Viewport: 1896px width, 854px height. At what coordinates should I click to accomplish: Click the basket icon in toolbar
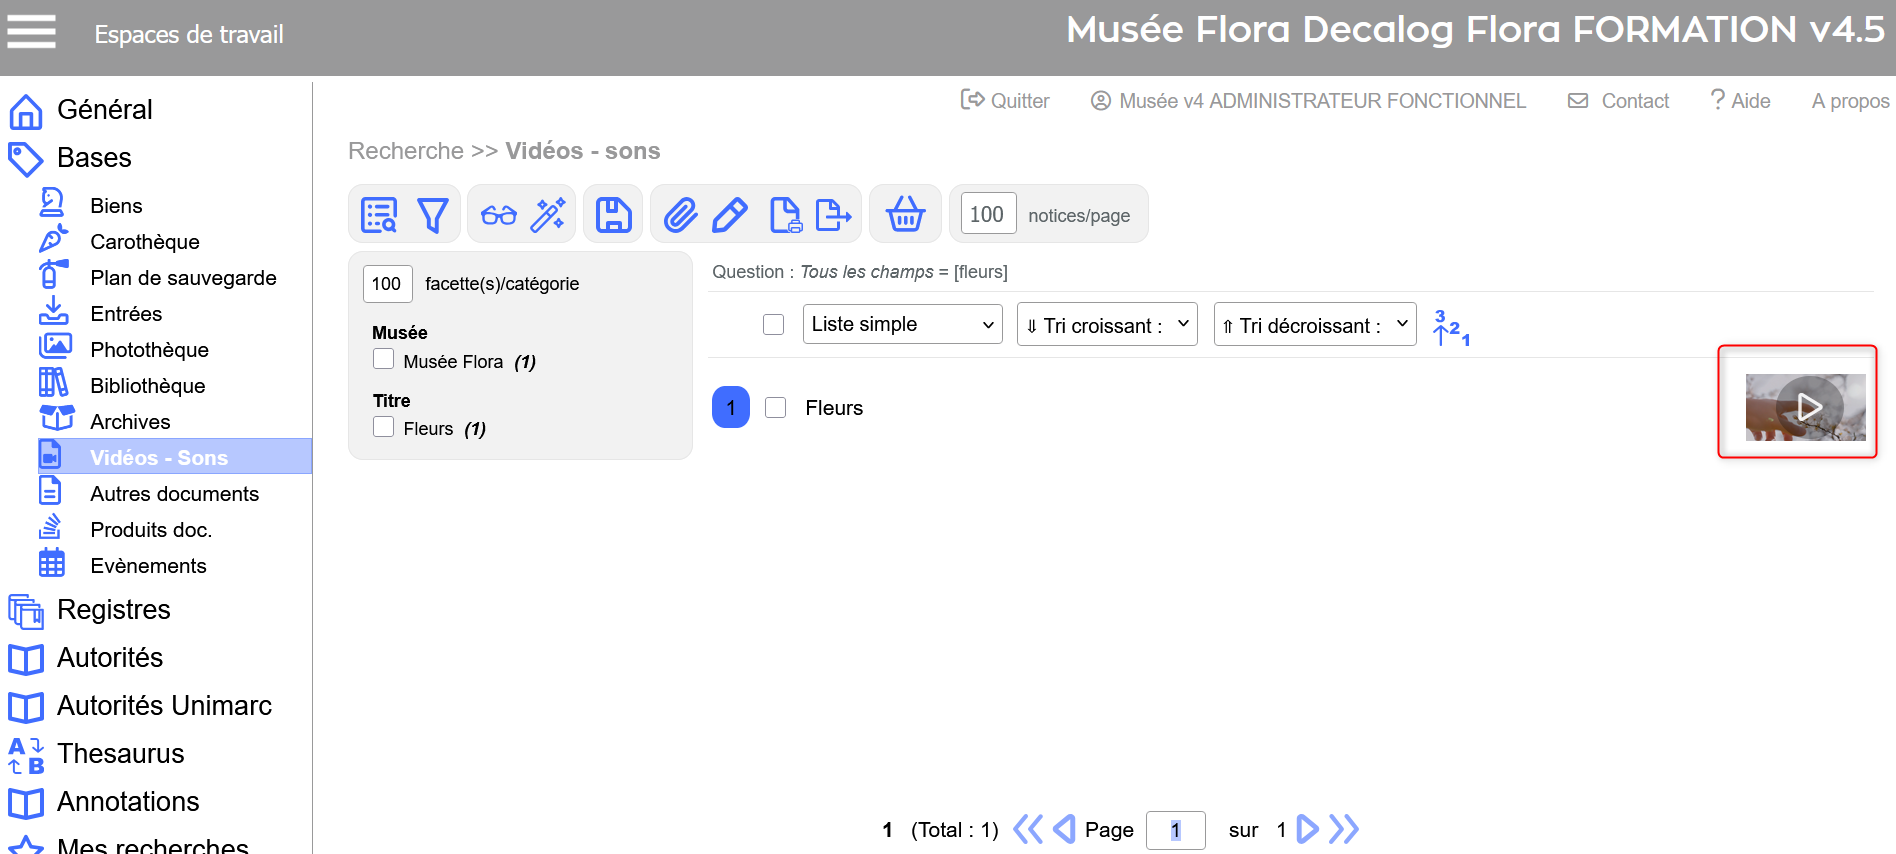(905, 214)
